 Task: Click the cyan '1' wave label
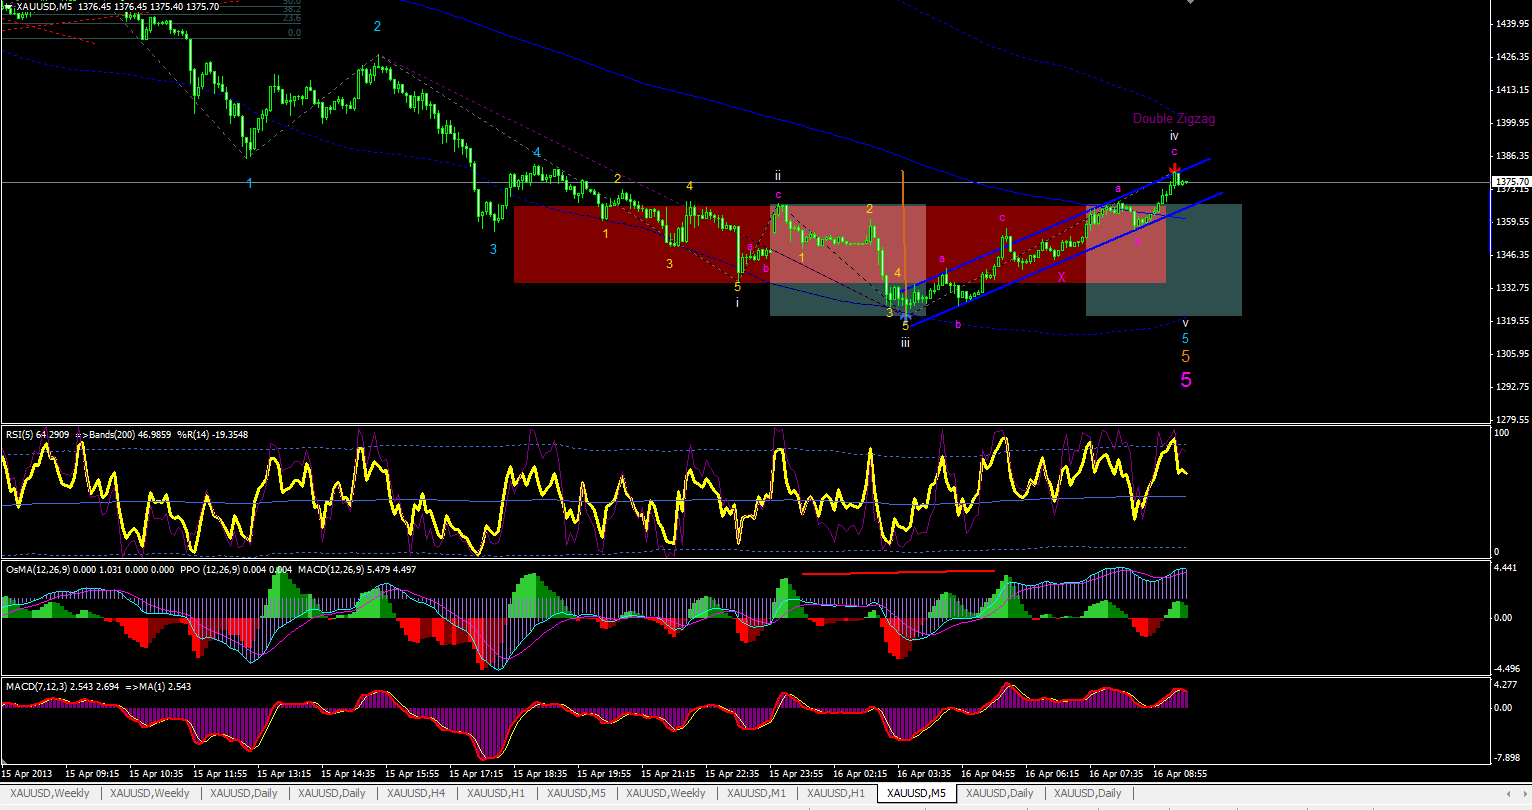250,183
